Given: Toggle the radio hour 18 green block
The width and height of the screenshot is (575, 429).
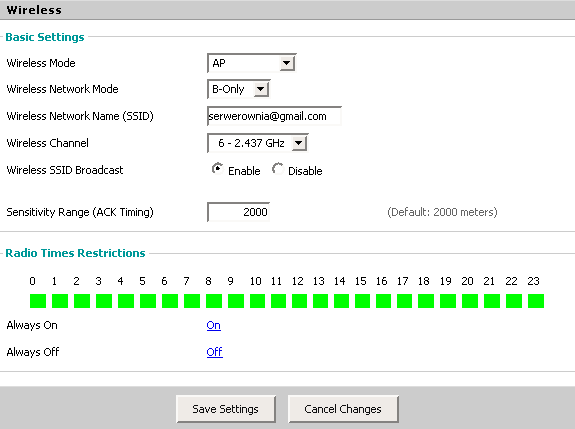Looking at the screenshot, I should click(x=426, y=301).
